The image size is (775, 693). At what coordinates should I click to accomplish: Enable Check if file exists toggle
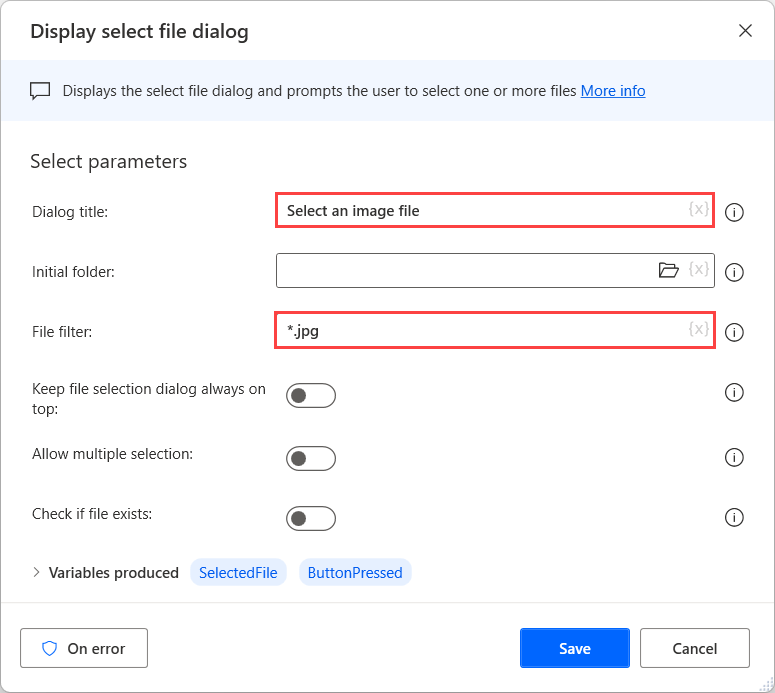[310, 518]
